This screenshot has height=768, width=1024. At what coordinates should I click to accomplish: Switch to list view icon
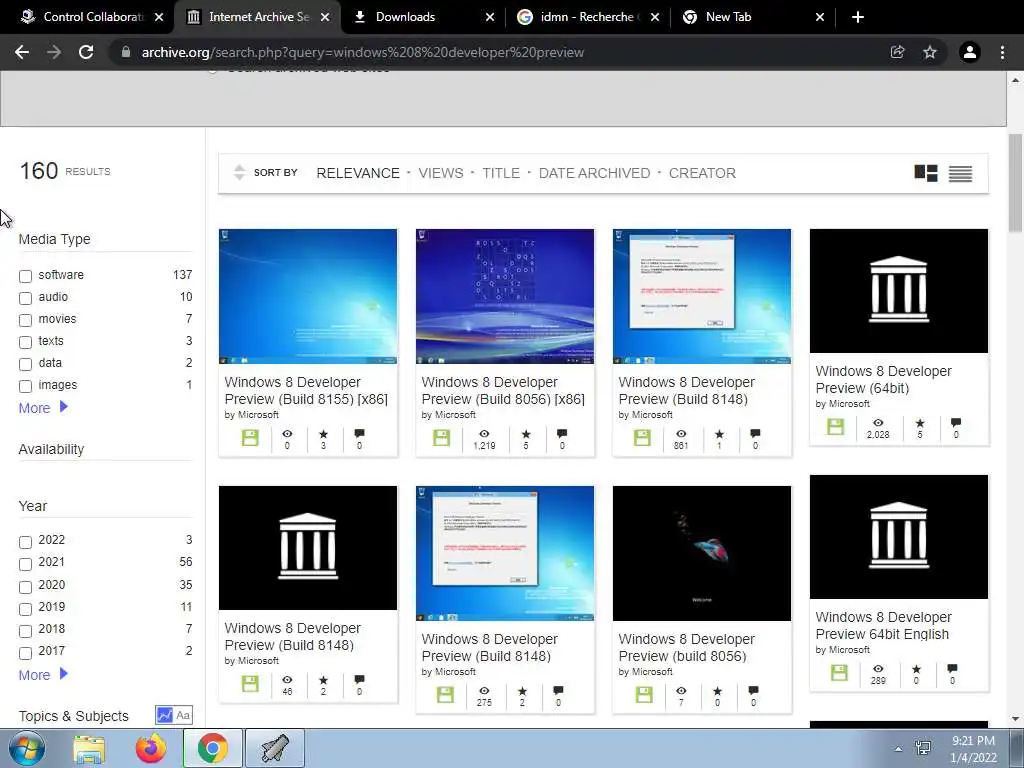(x=961, y=174)
